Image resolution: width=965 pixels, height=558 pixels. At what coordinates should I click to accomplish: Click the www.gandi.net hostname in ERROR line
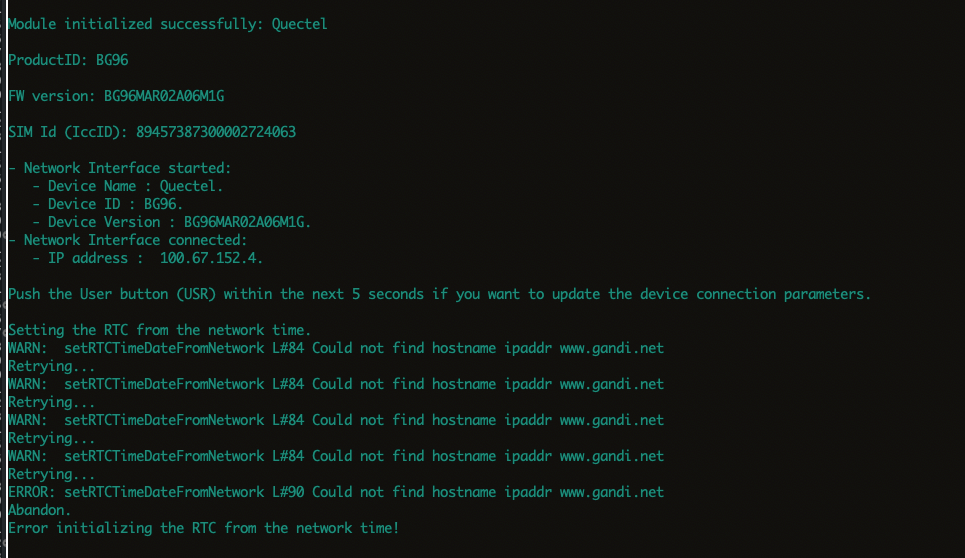pyautogui.click(x=612, y=492)
